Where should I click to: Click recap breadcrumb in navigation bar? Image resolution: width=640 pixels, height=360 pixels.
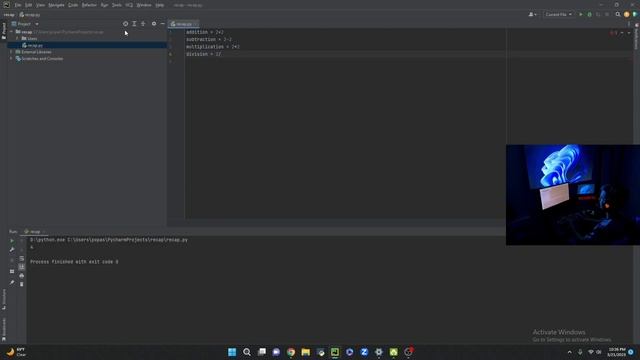tap(9, 15)
